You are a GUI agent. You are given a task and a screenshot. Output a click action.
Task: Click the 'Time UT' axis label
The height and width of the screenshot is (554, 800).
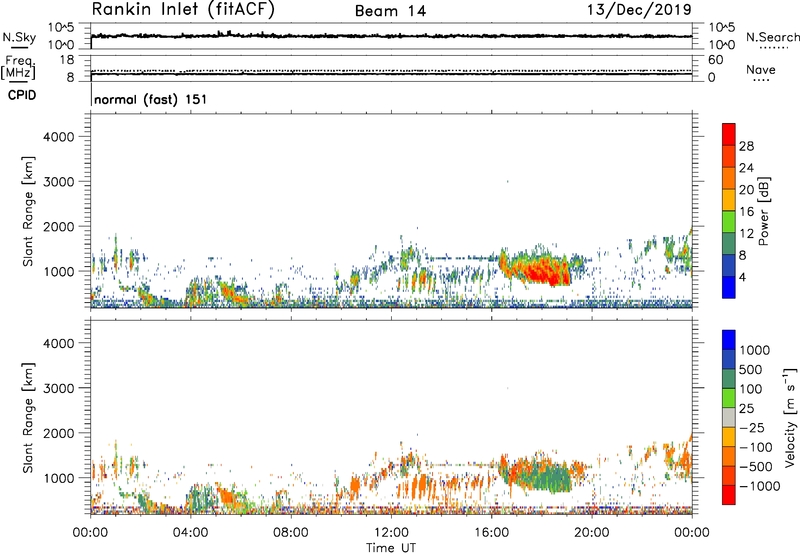[x=391, y=548]
